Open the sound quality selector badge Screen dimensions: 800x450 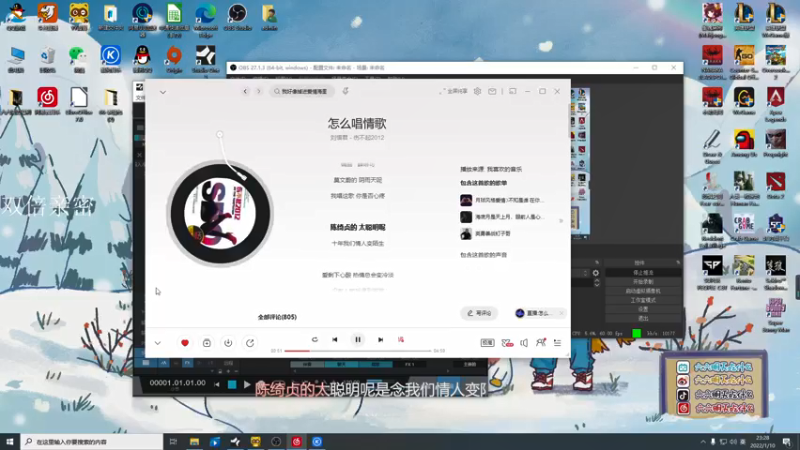point(487,343)
